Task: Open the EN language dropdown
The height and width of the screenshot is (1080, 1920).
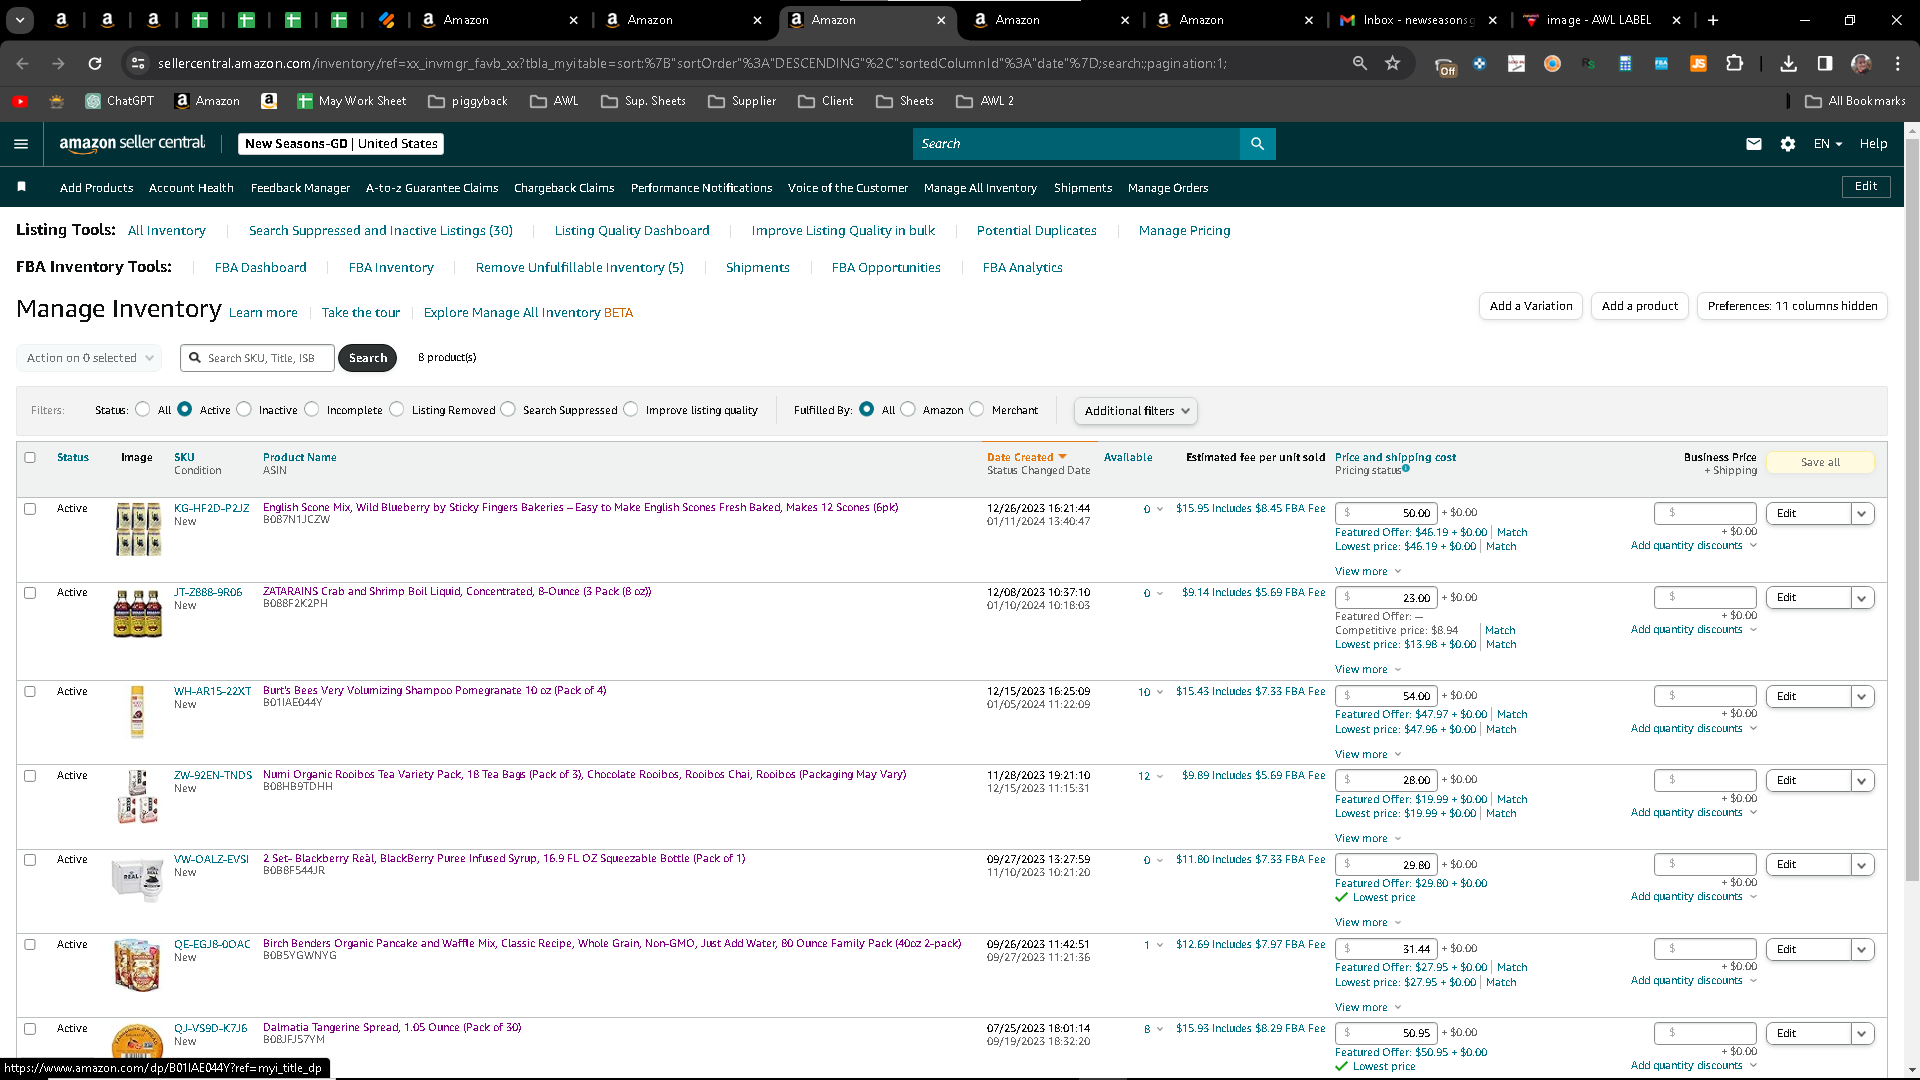Action: [x=1827, y=144]
